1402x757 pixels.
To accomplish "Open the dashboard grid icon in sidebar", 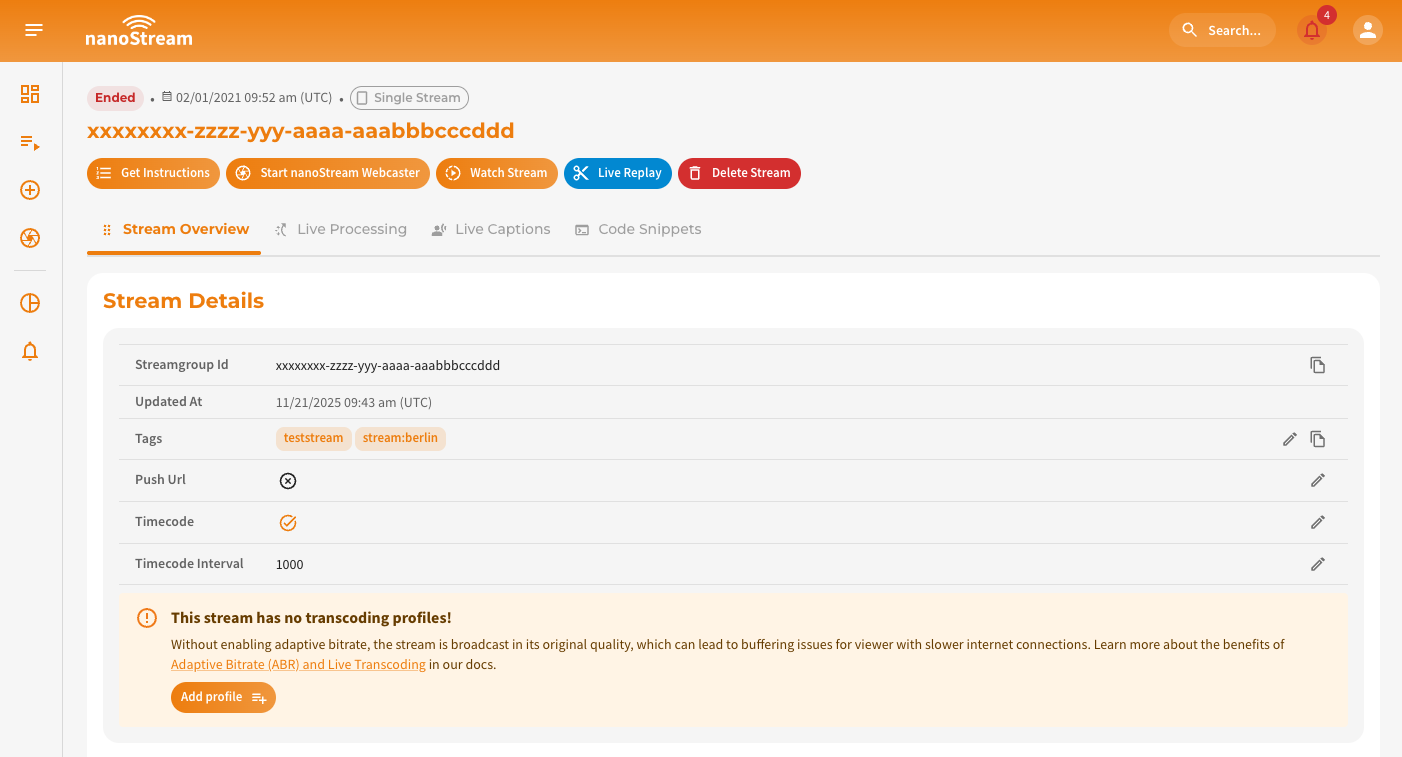I will (x=29, y=93).
